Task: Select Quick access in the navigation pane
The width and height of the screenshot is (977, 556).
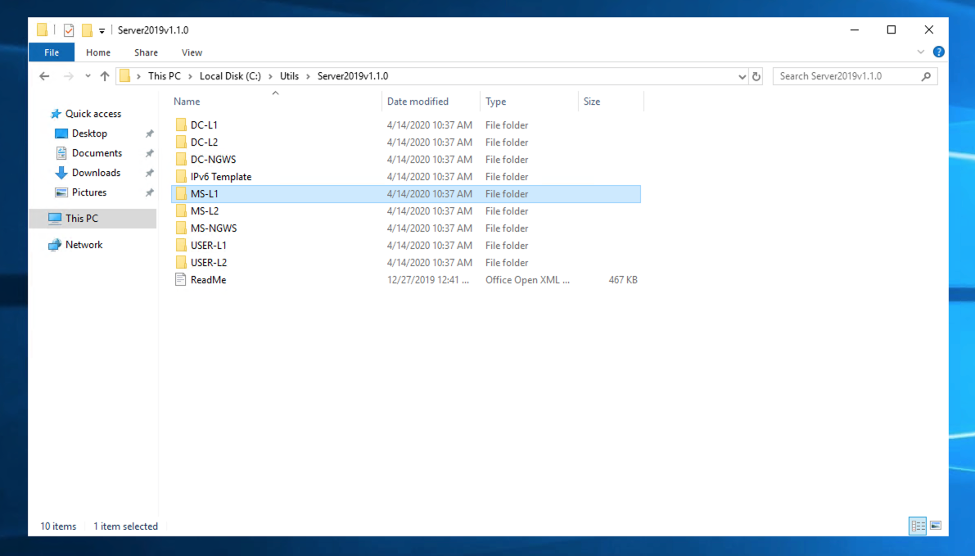Action: click(x=93, y=113)
